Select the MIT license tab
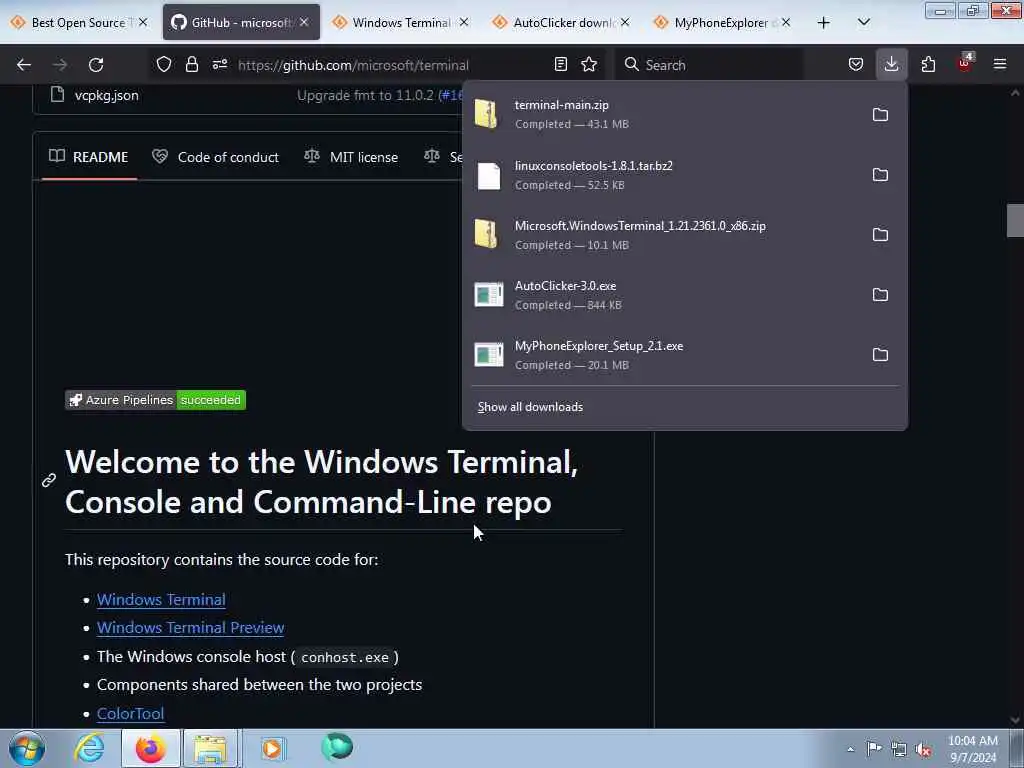Viewport: 1024px width, 768px height. 351,157
